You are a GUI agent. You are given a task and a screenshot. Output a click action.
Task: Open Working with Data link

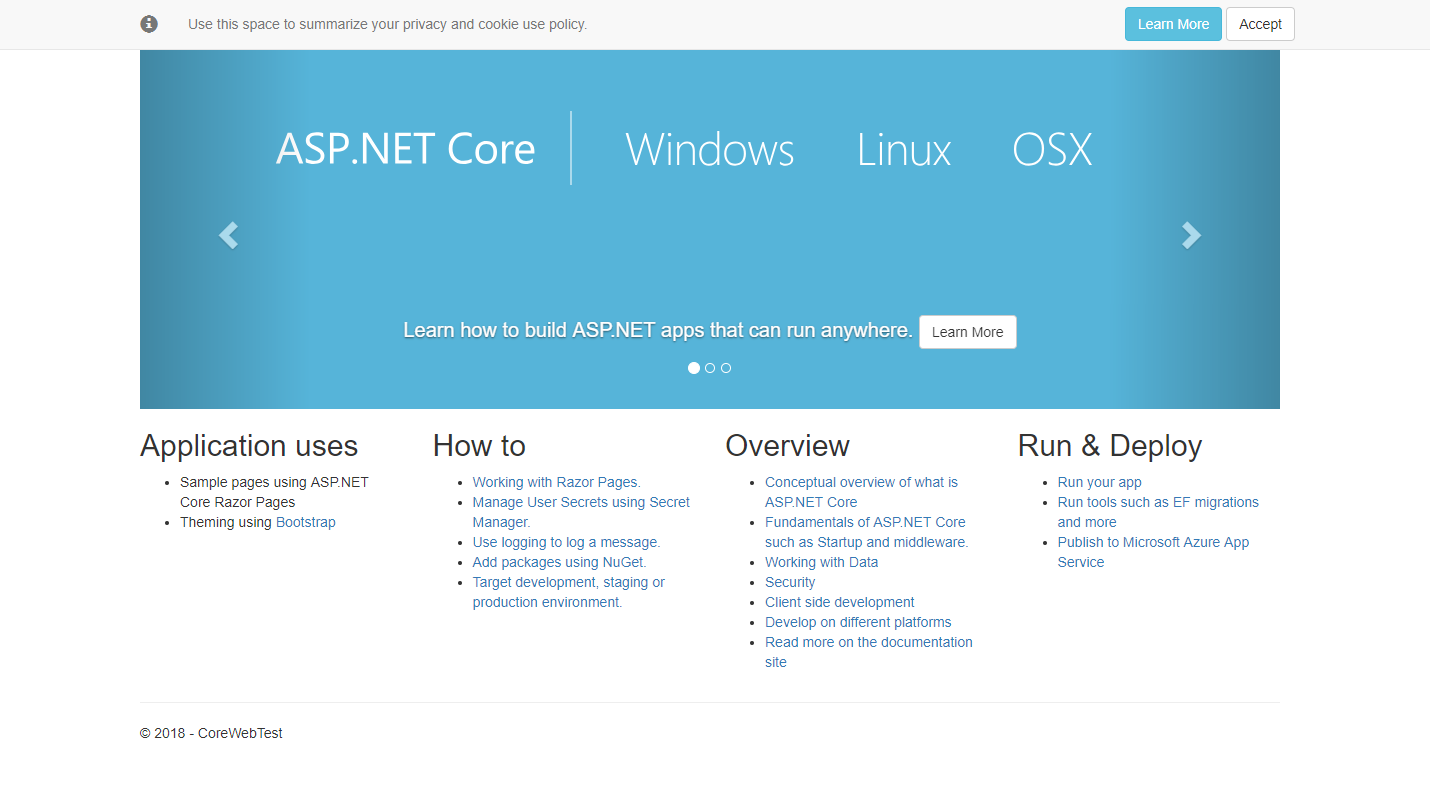[821, 562]
